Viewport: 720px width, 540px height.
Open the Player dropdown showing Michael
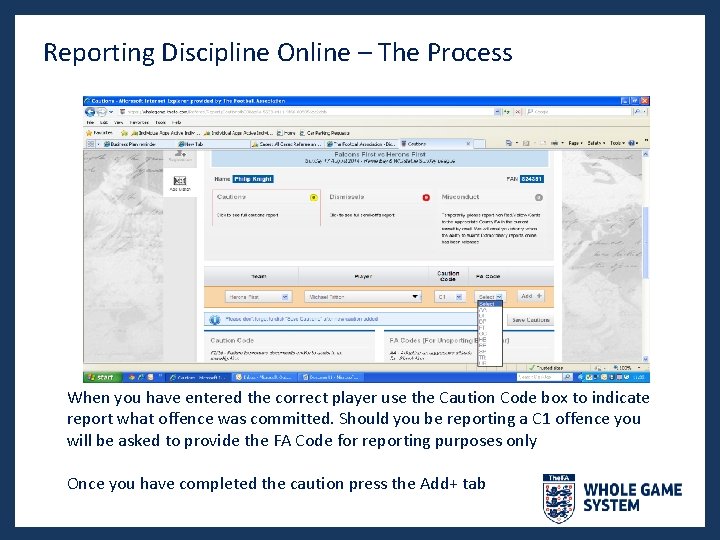(x=363, y=297)
